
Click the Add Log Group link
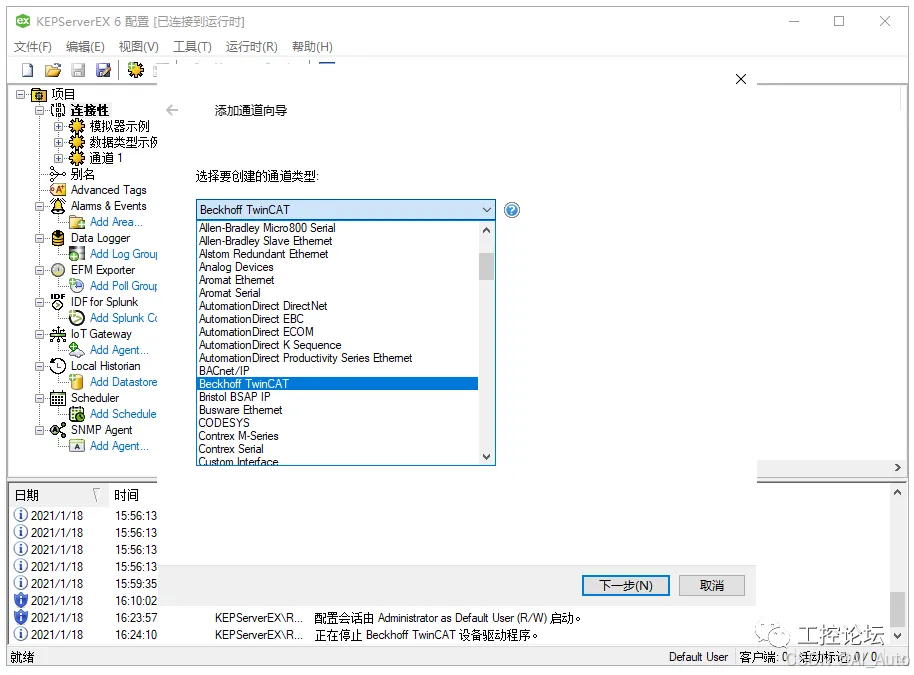(124, 254)
